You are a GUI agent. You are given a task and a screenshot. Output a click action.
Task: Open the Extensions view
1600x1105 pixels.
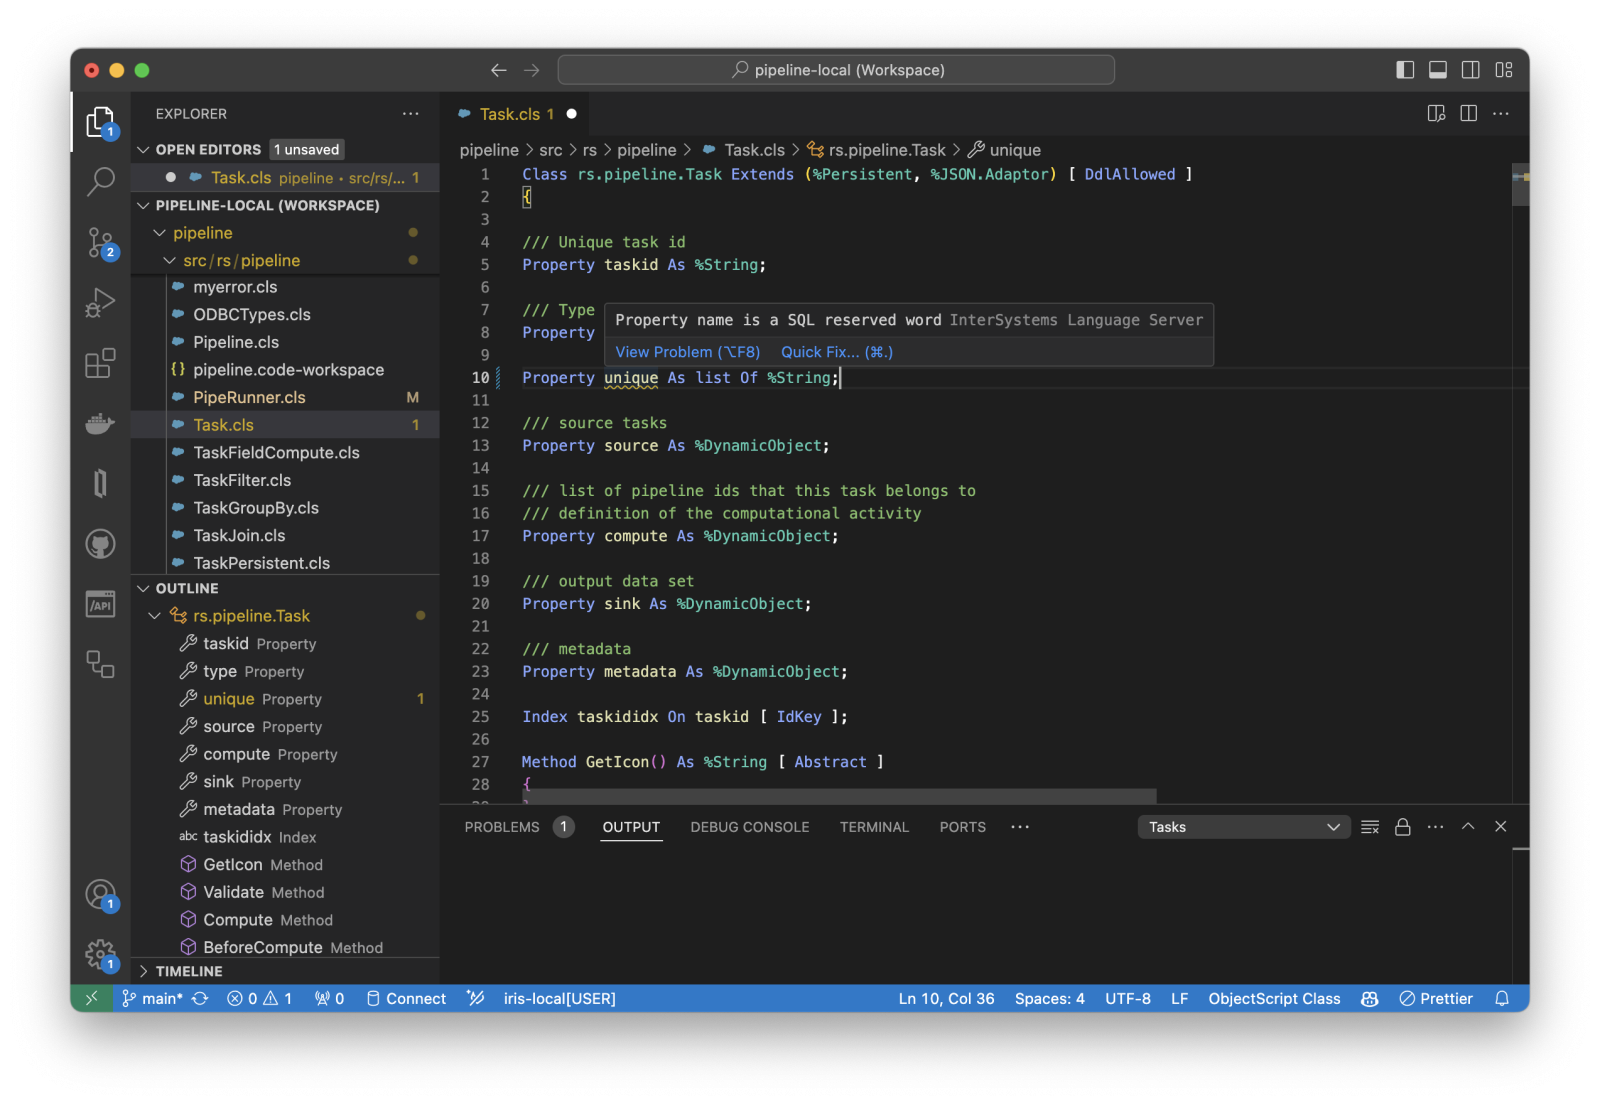point(101,363)
